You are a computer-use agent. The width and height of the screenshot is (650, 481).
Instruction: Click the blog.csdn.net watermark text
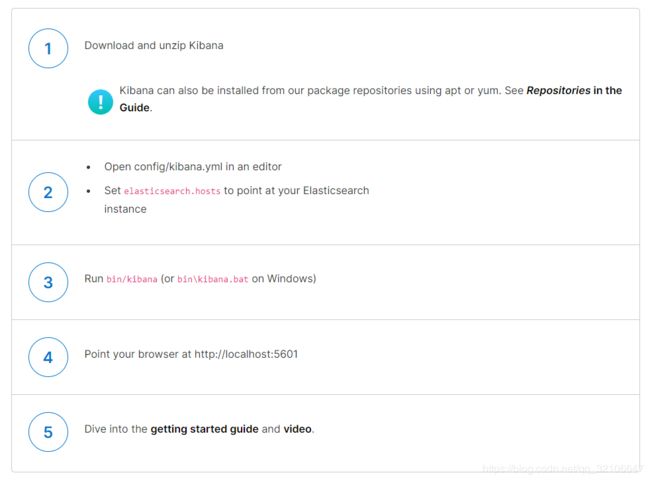(x=562, y=469)
